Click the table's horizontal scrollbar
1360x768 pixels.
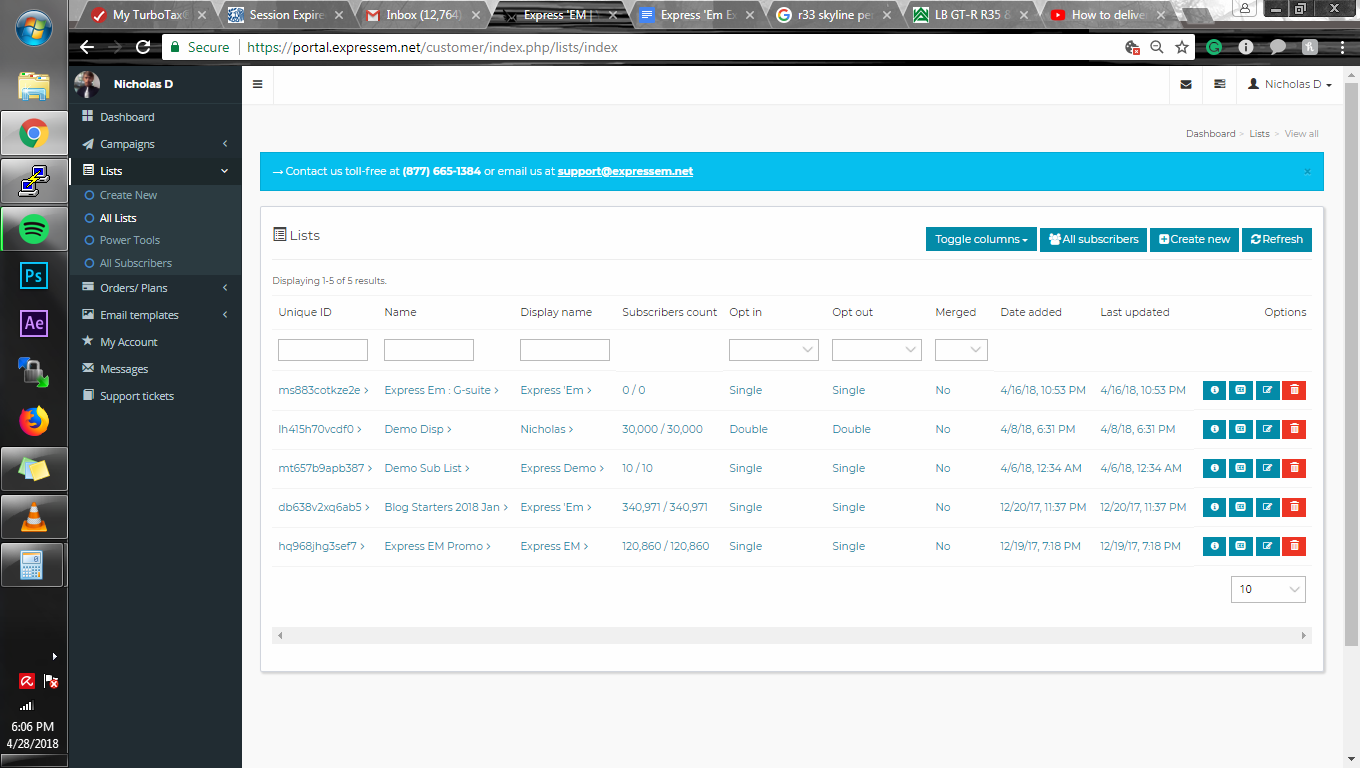click(792, 636)
